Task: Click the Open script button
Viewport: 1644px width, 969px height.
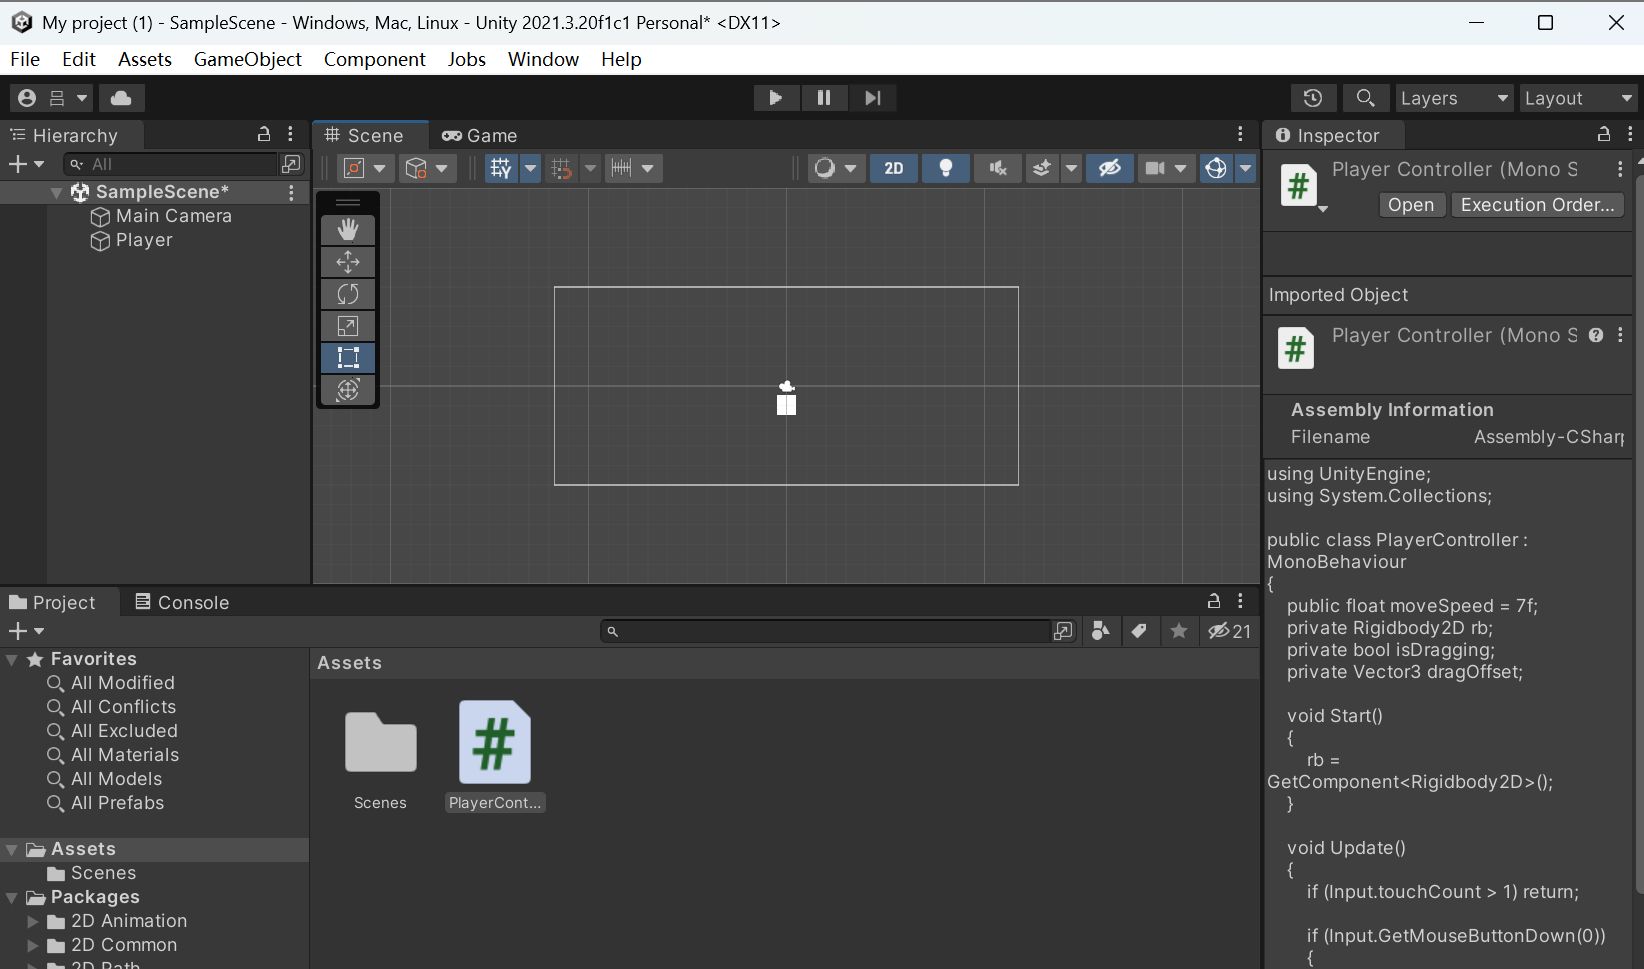Action: tap(1411, 205)
